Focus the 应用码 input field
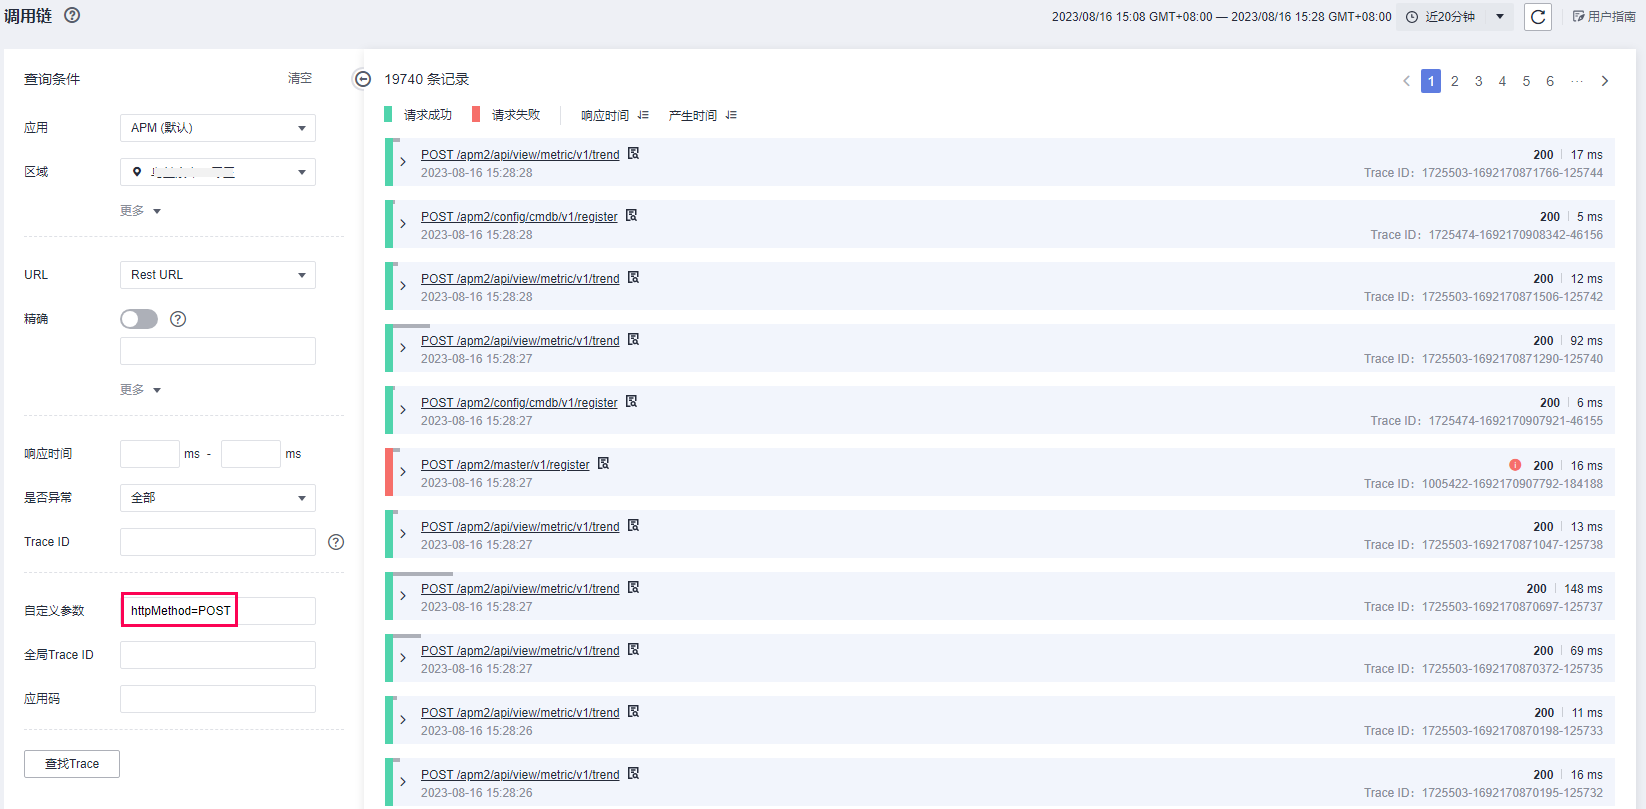Image resolution: width=1646 pixels, height=809 pixels. [218, 699]
